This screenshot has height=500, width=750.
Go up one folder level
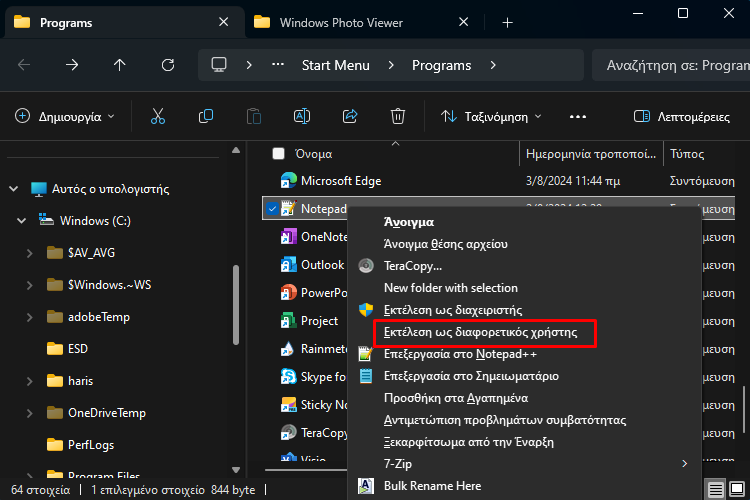120,65
